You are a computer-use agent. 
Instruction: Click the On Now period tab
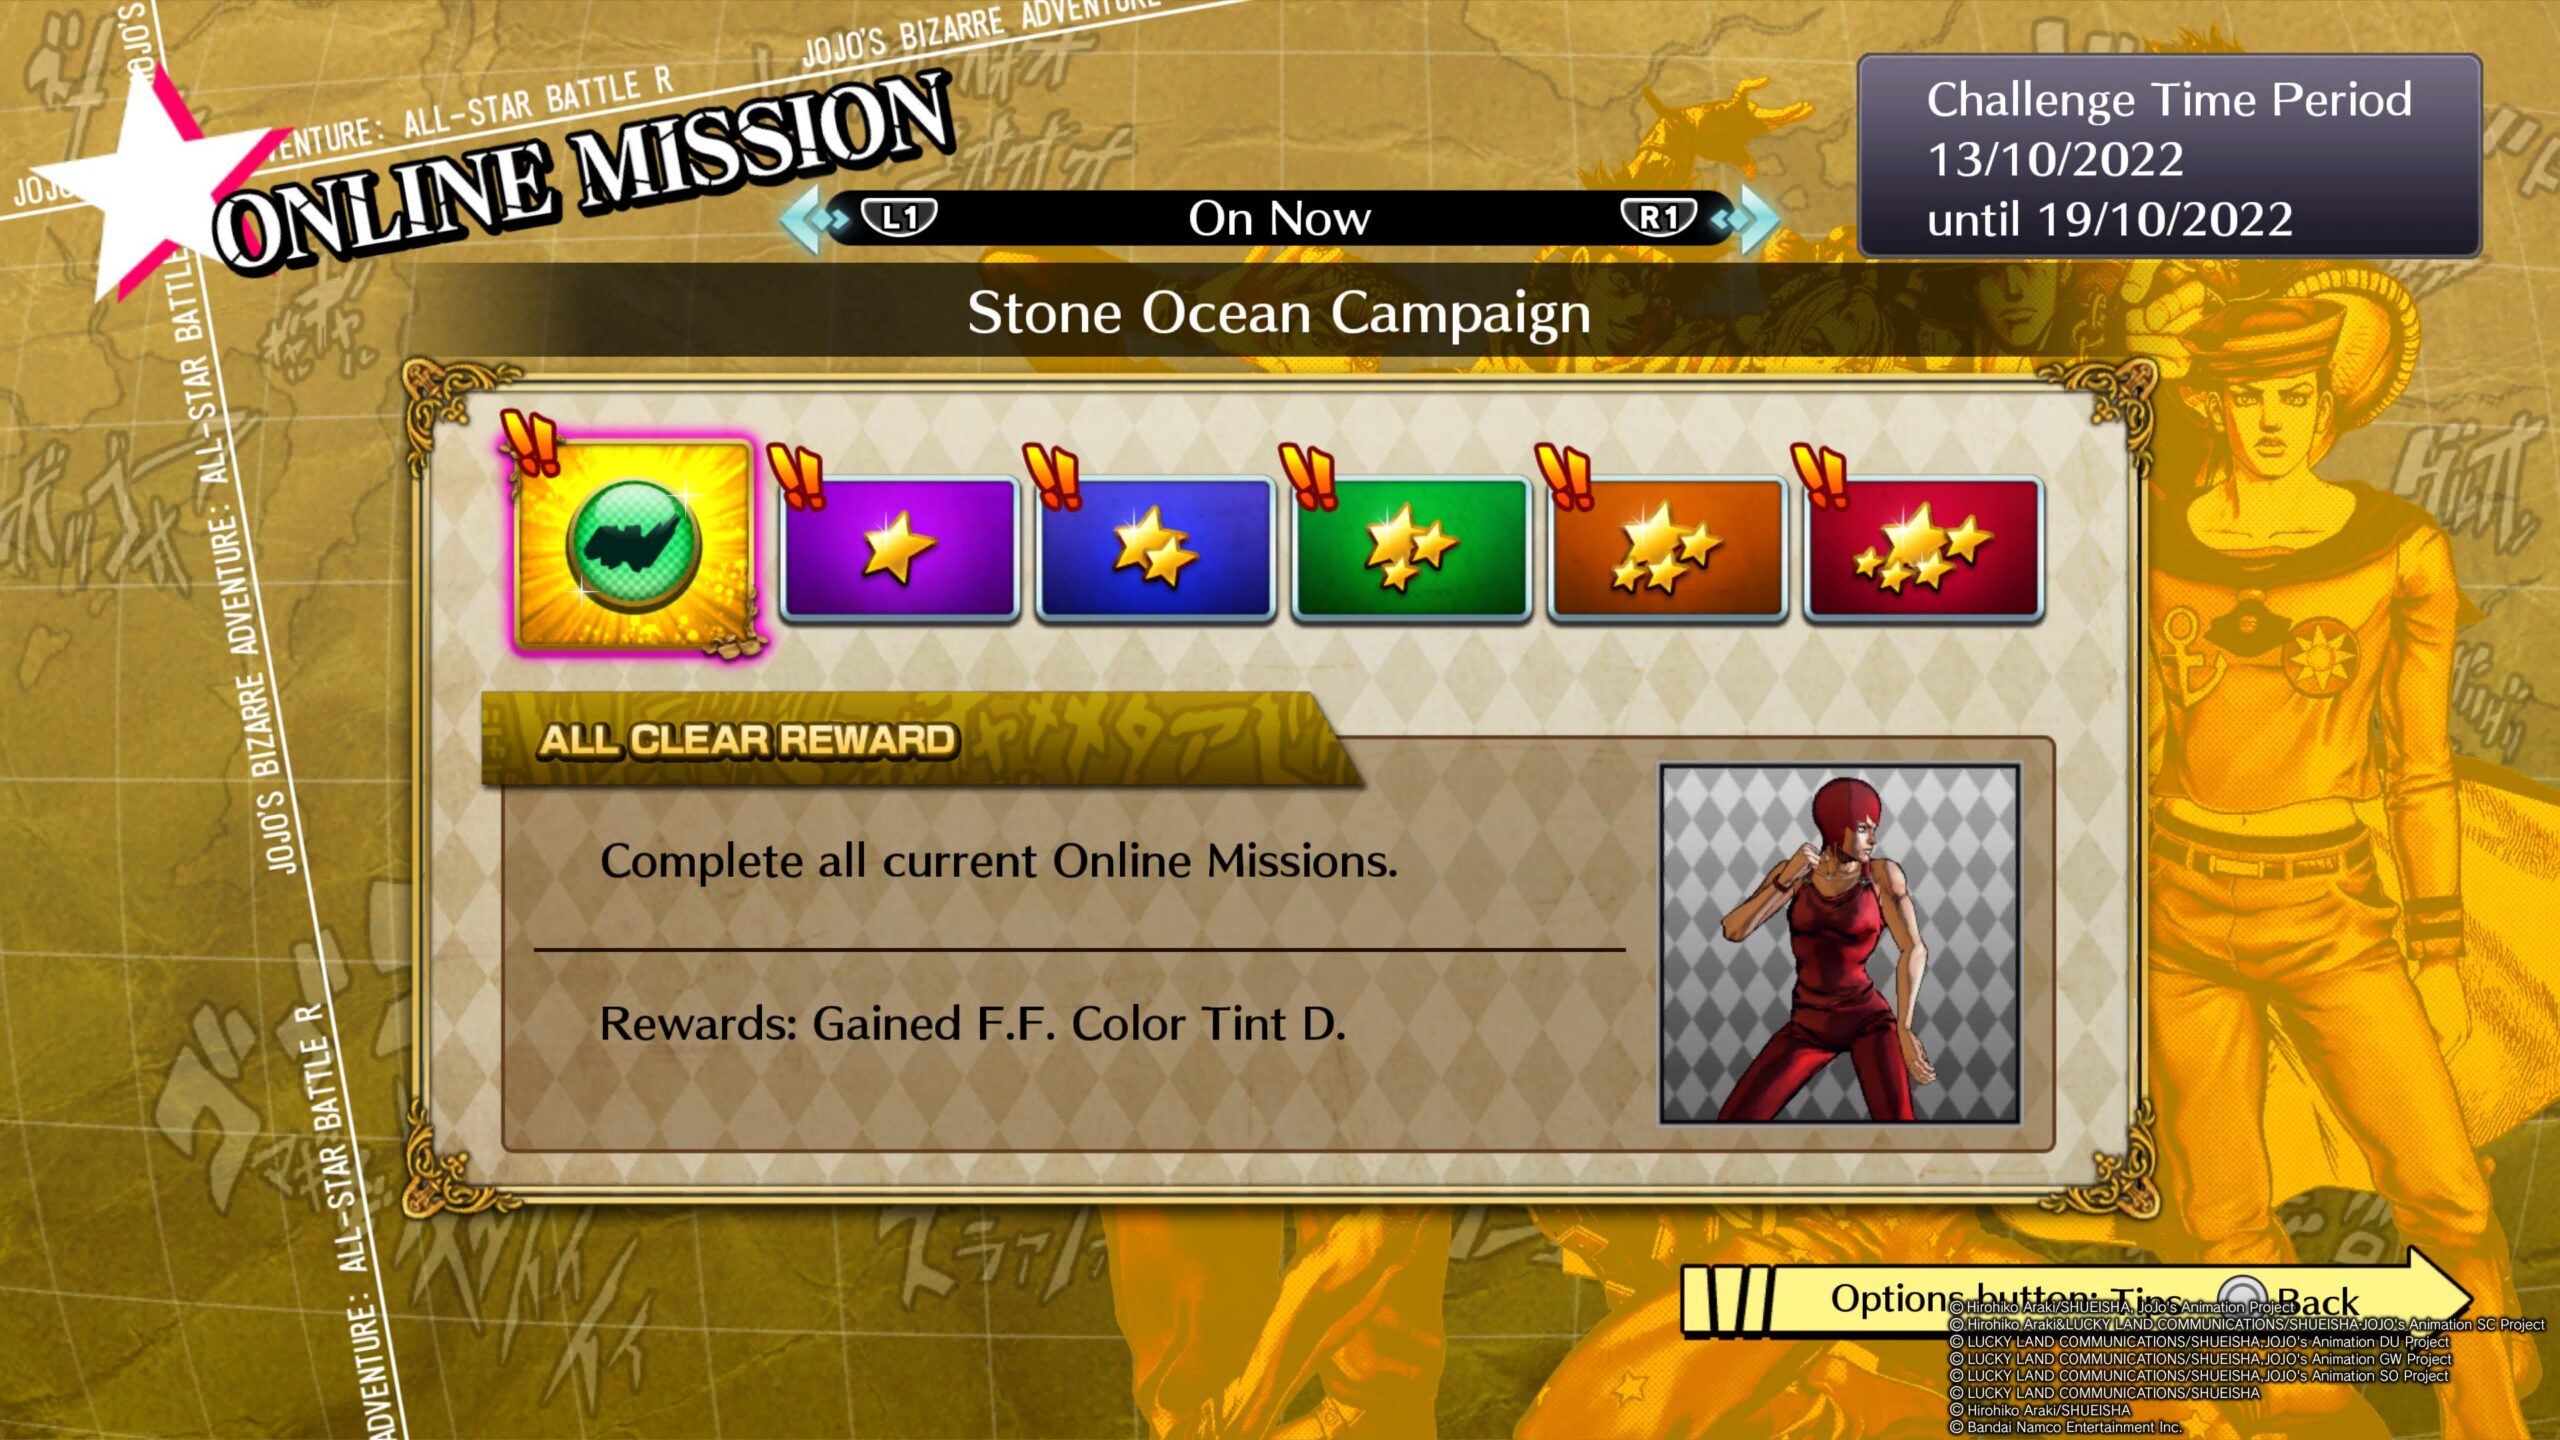pyautogui.click(x=1279, y=218)
